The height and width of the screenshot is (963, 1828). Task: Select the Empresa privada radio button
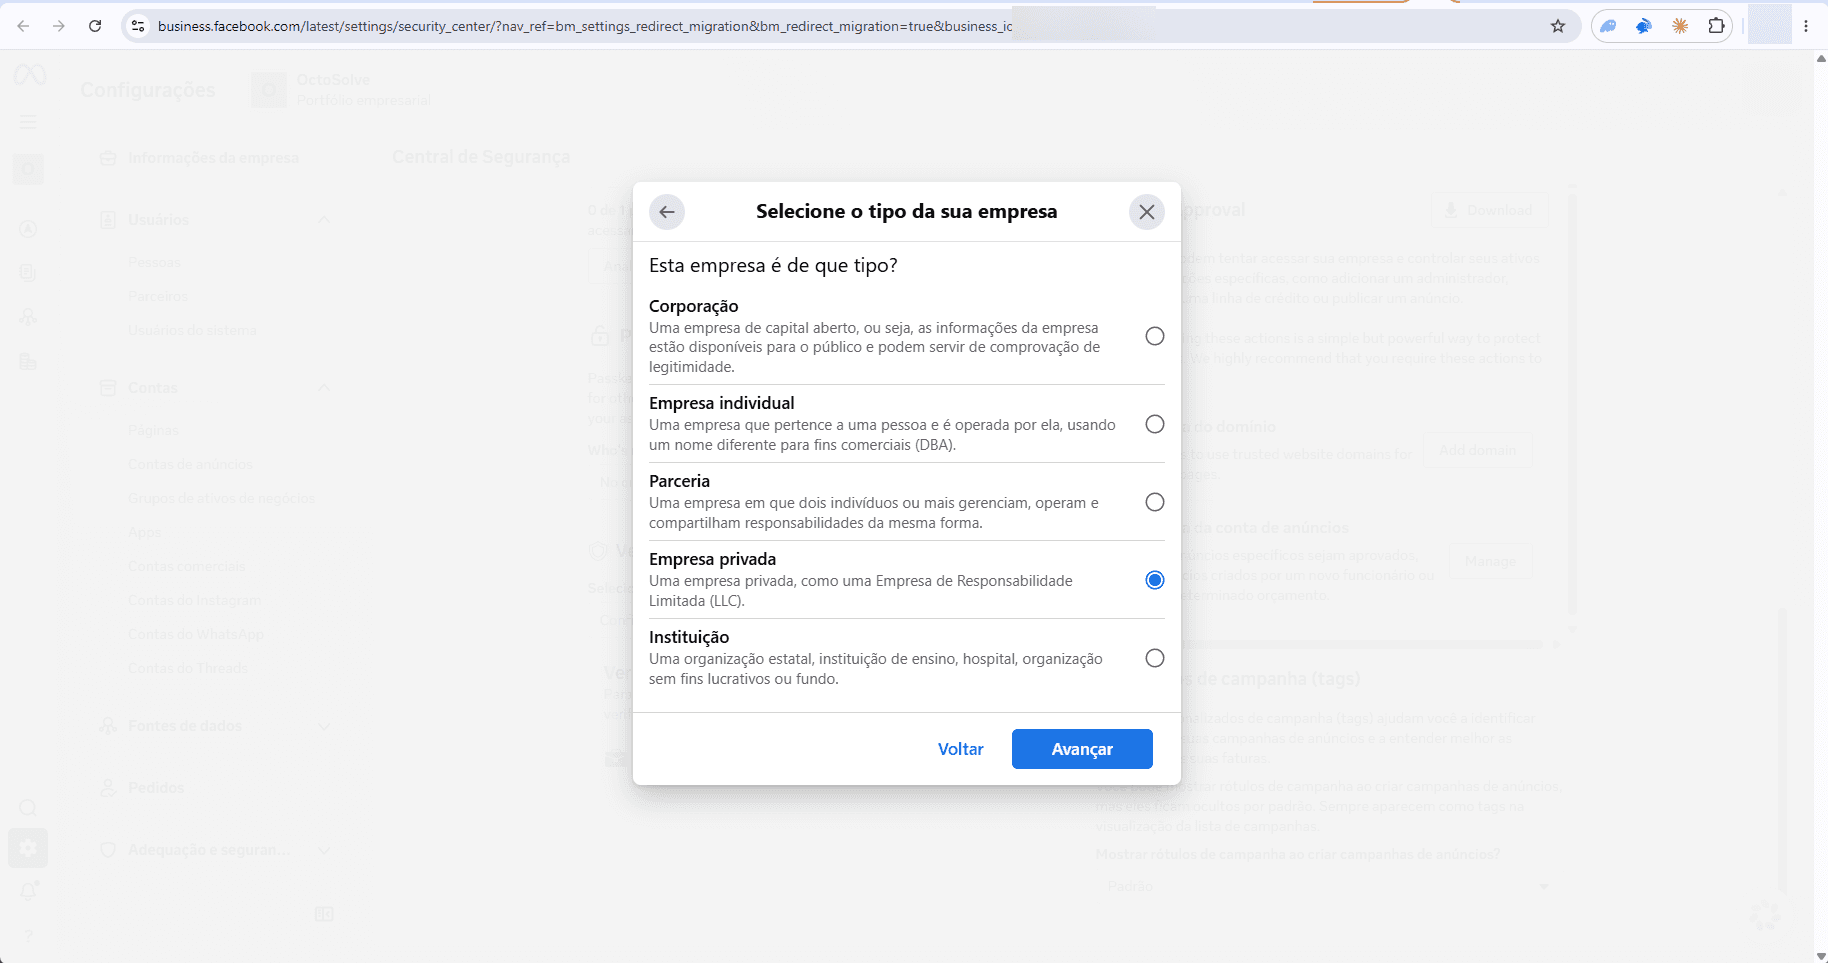(x=1155, y=580)
